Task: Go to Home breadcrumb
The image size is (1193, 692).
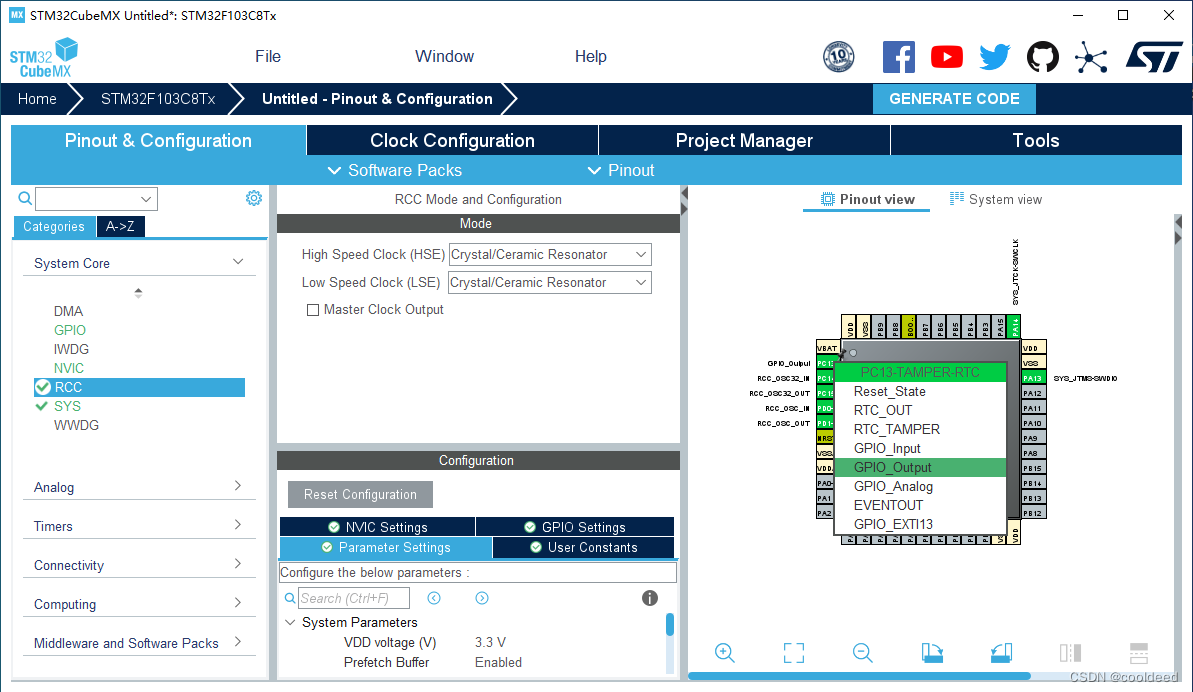Action: [x=37, y=99]
